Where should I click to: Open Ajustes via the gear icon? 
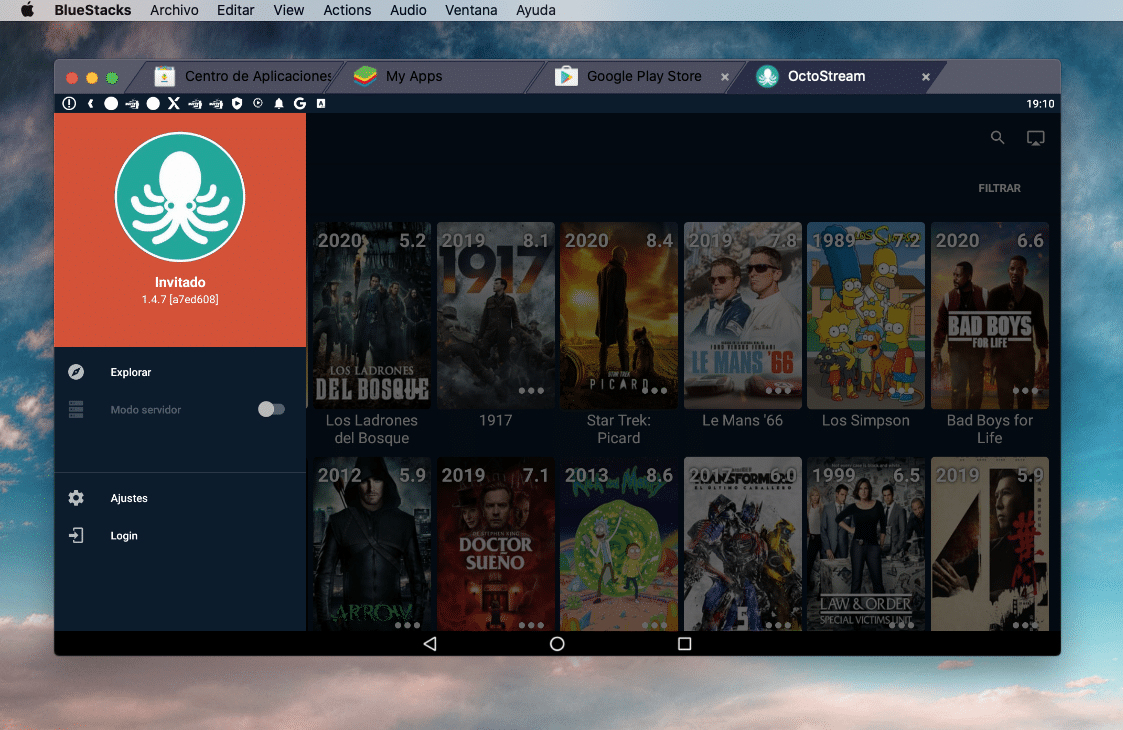pyautogui.click(x=76, y=497)
